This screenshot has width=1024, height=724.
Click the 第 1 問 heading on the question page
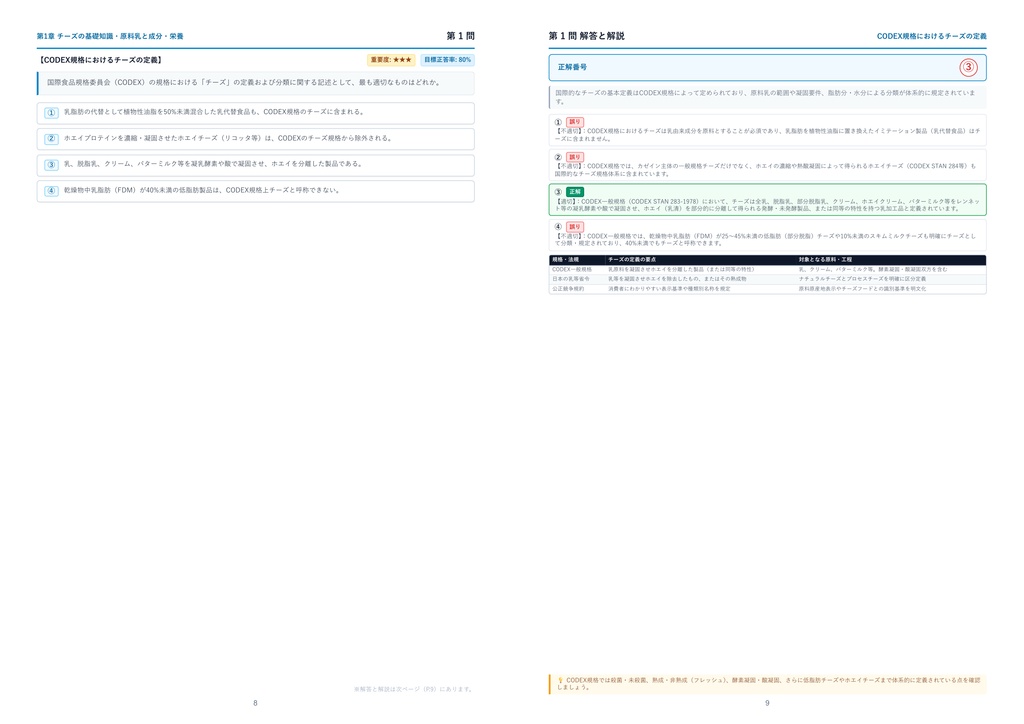click(x=460, y=36)
